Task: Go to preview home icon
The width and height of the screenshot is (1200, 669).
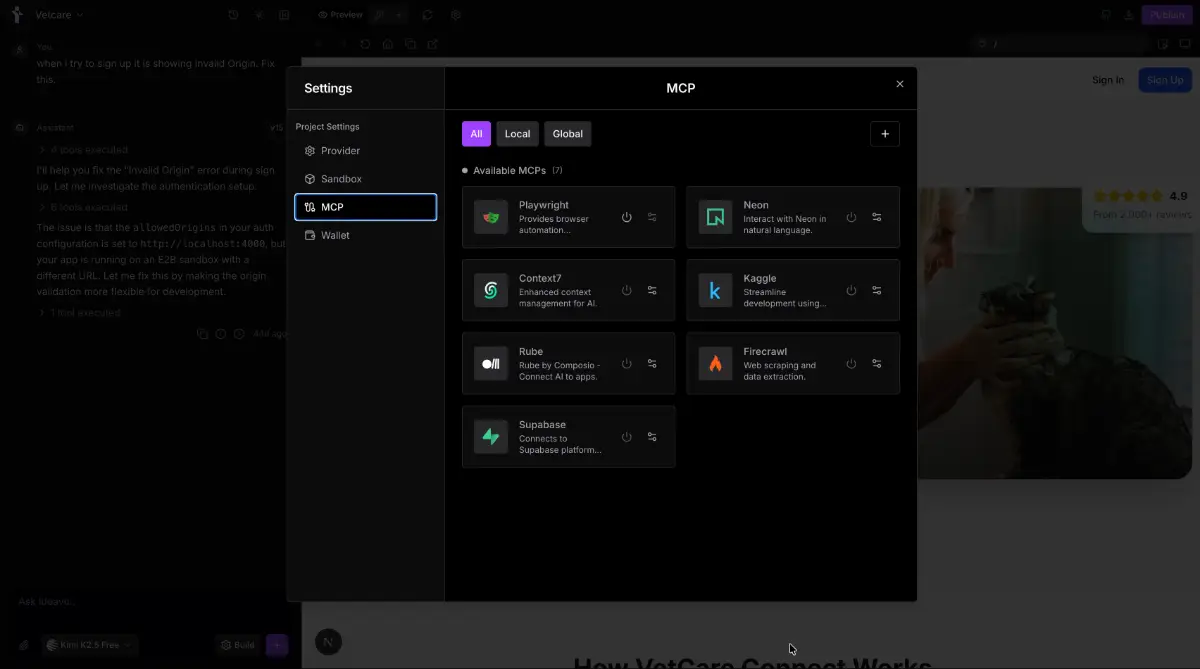Action: tap(388, 44)
